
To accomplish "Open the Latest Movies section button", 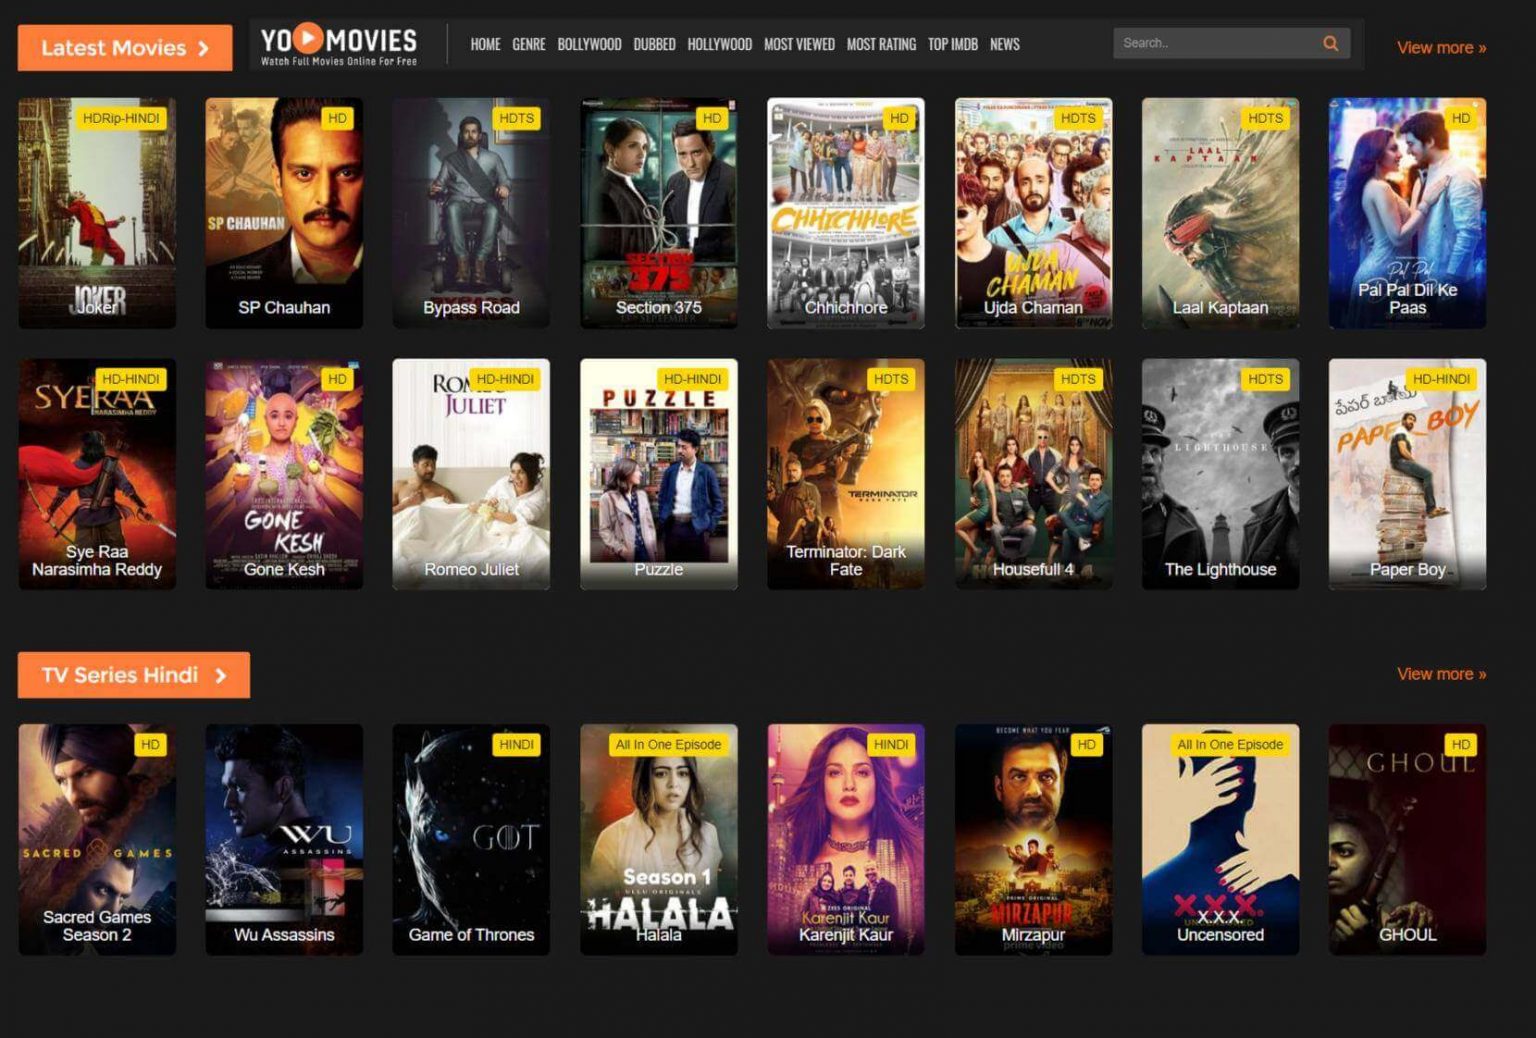I will 125,48.
